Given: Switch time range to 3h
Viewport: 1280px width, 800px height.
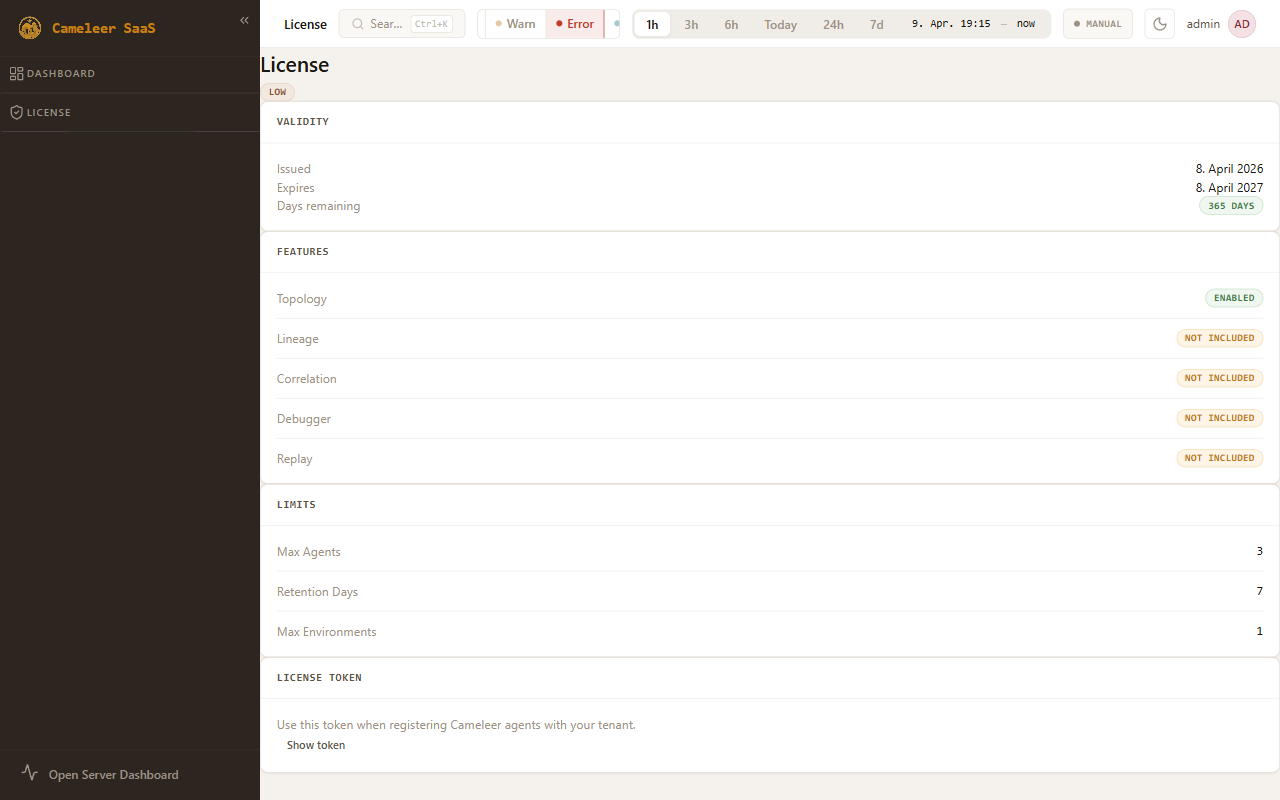Looking at the screenshot, I should (x=691, y=24).
